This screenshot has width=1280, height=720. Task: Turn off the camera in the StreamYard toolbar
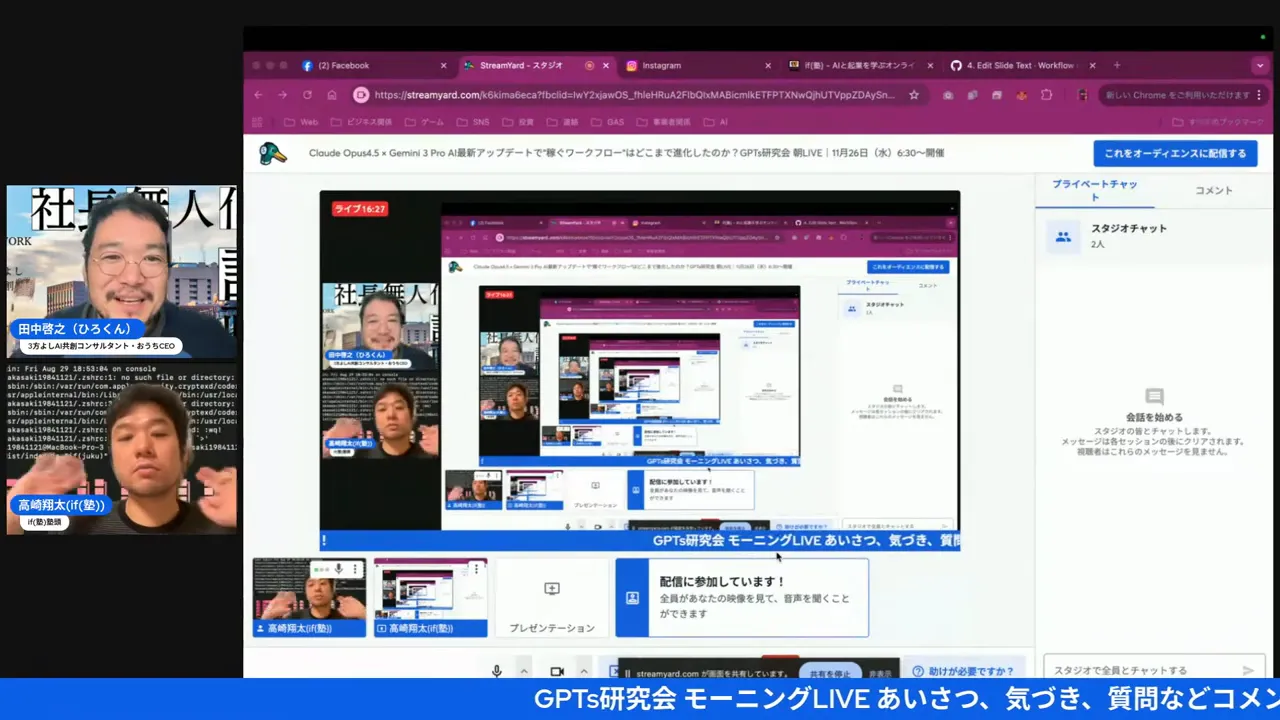[557, 670]
